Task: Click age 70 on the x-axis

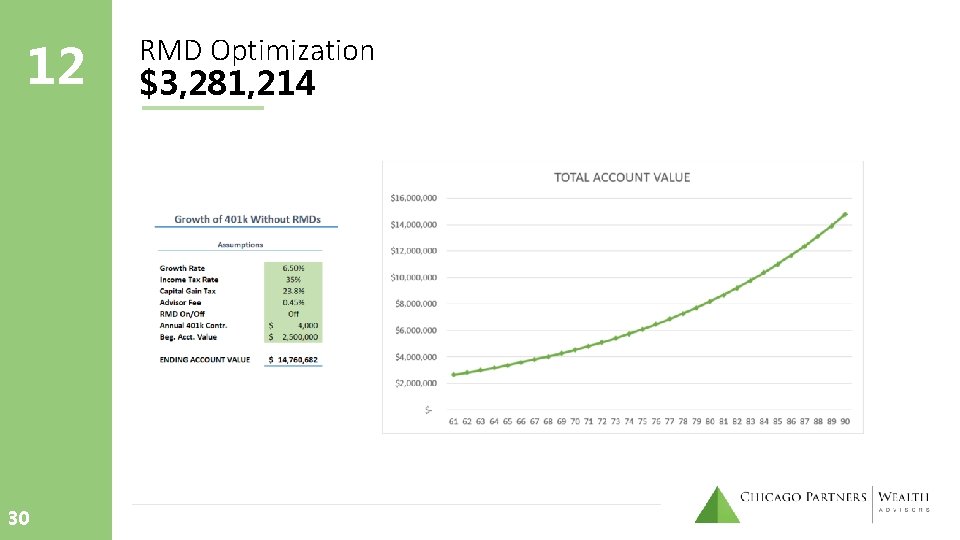Action: [575, 421]
